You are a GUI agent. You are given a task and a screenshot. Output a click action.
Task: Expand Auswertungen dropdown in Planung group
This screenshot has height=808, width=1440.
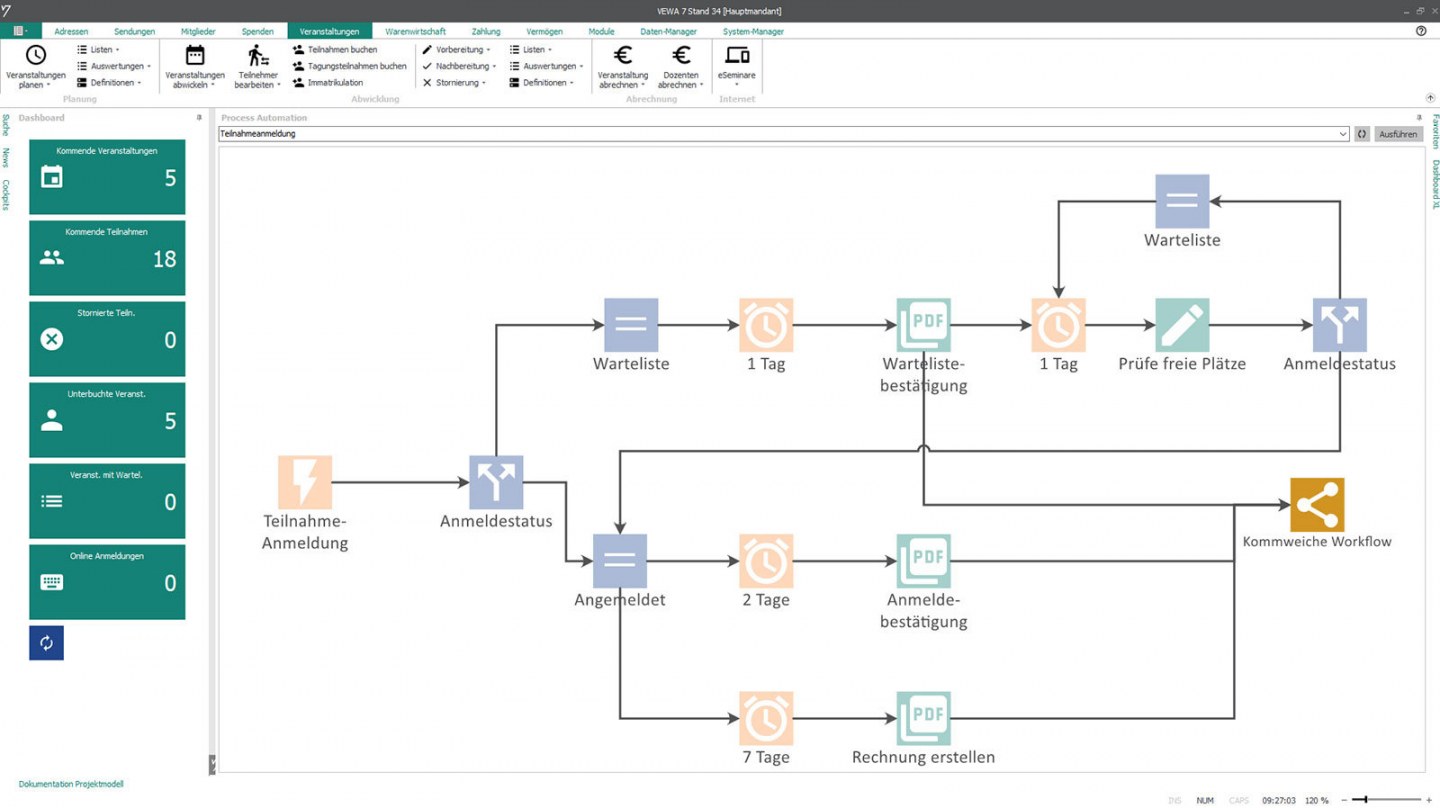click(114, 66)
